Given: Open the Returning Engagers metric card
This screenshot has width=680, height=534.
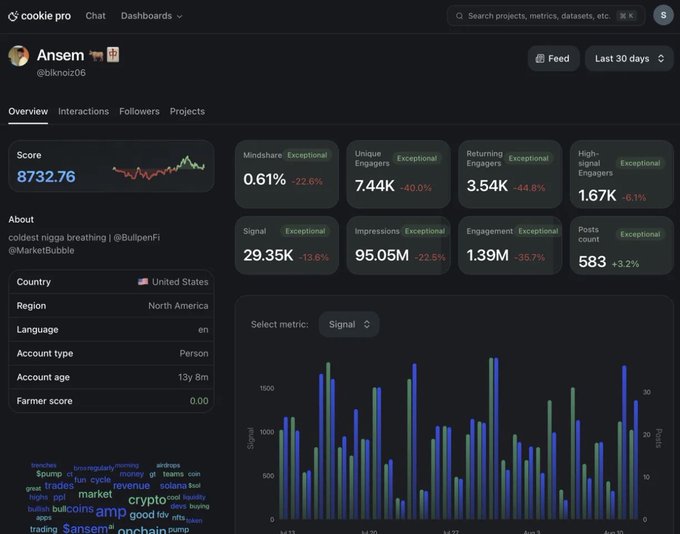Looking at the screenshot, I should (x=510, y=174).
